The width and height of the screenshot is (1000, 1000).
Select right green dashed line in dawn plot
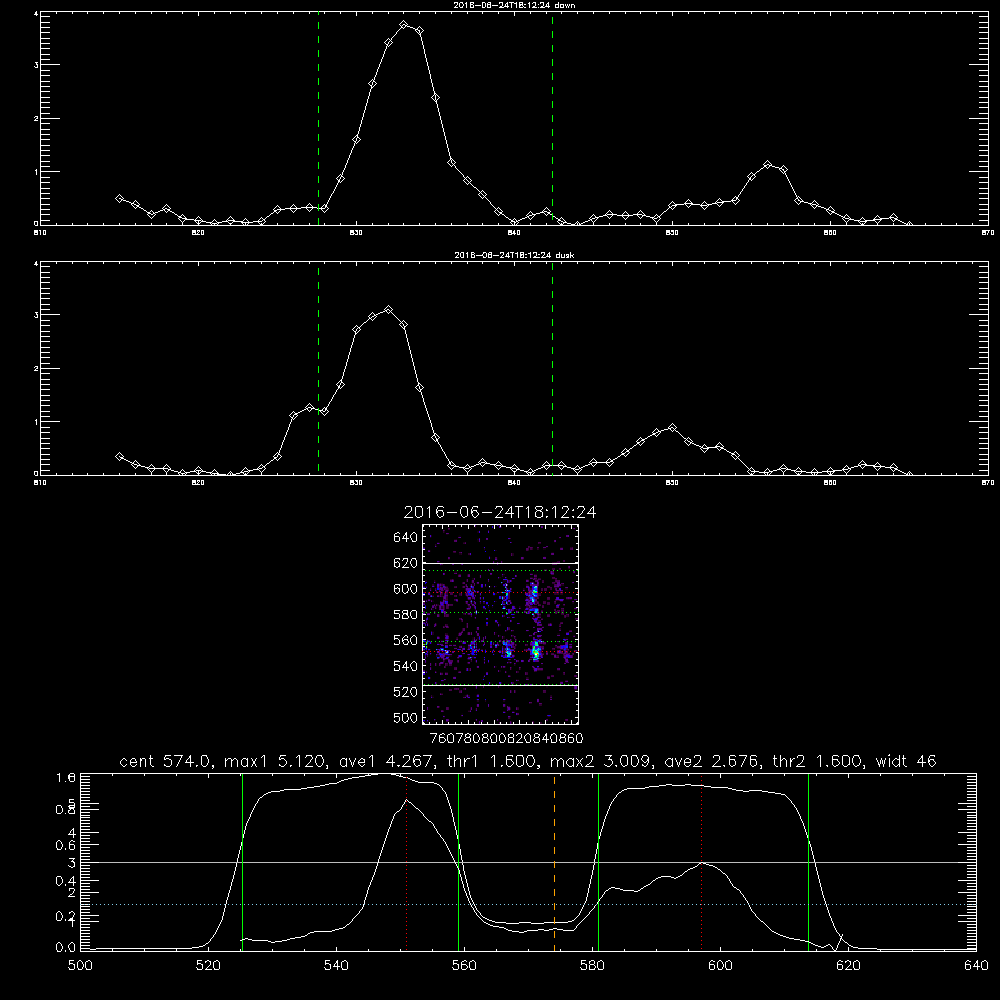tap(552, 119)
